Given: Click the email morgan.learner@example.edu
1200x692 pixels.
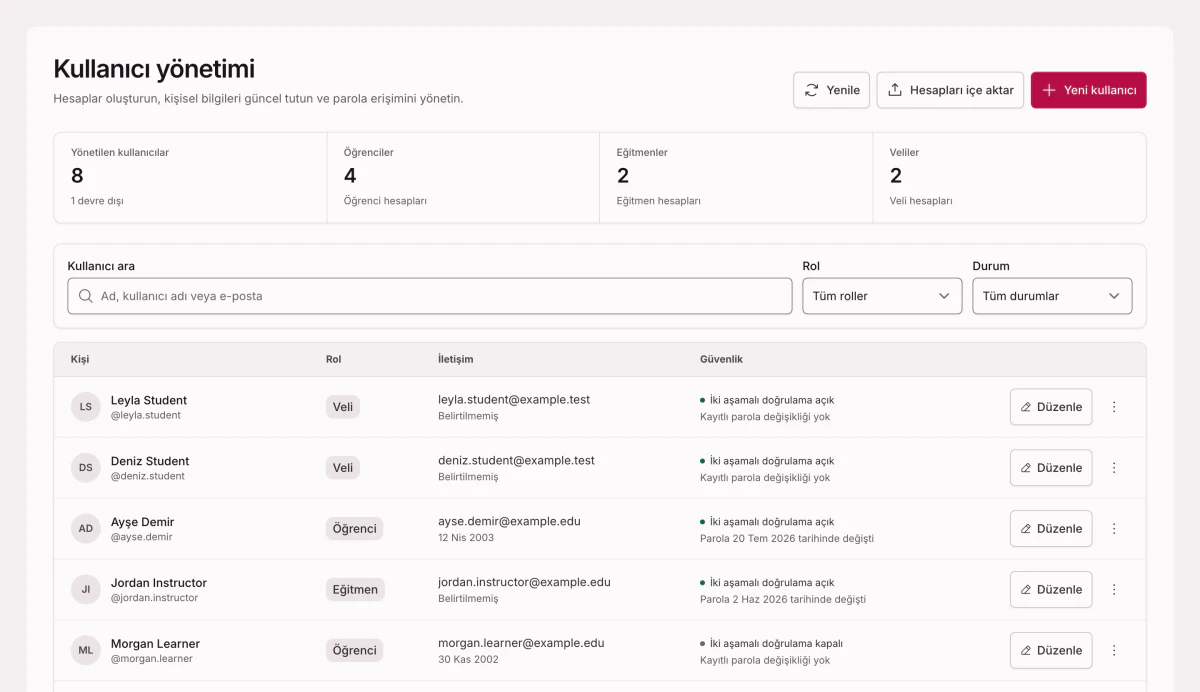Looking at the screenshot, I should 521,644.
